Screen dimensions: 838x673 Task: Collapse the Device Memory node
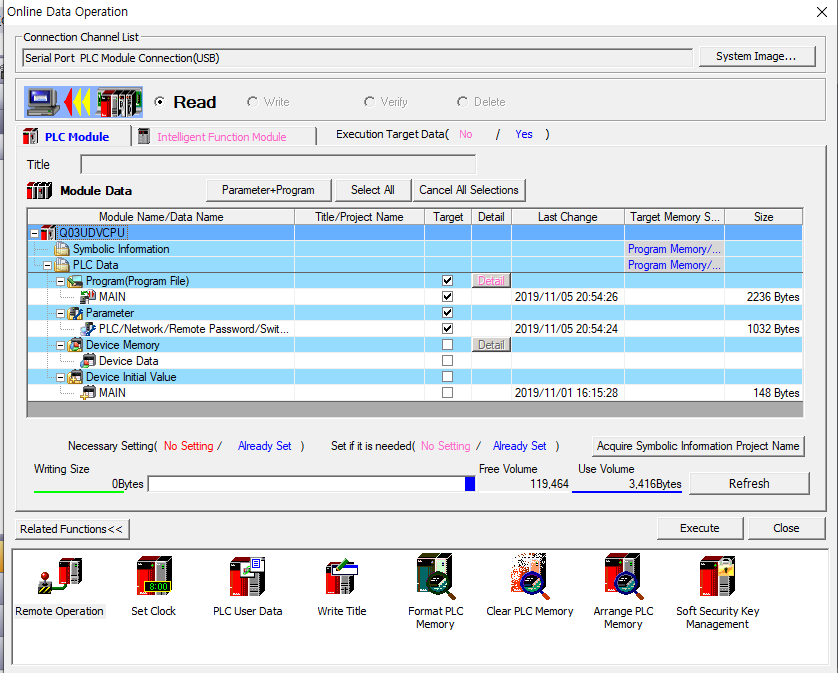click(x=60, y=346)
